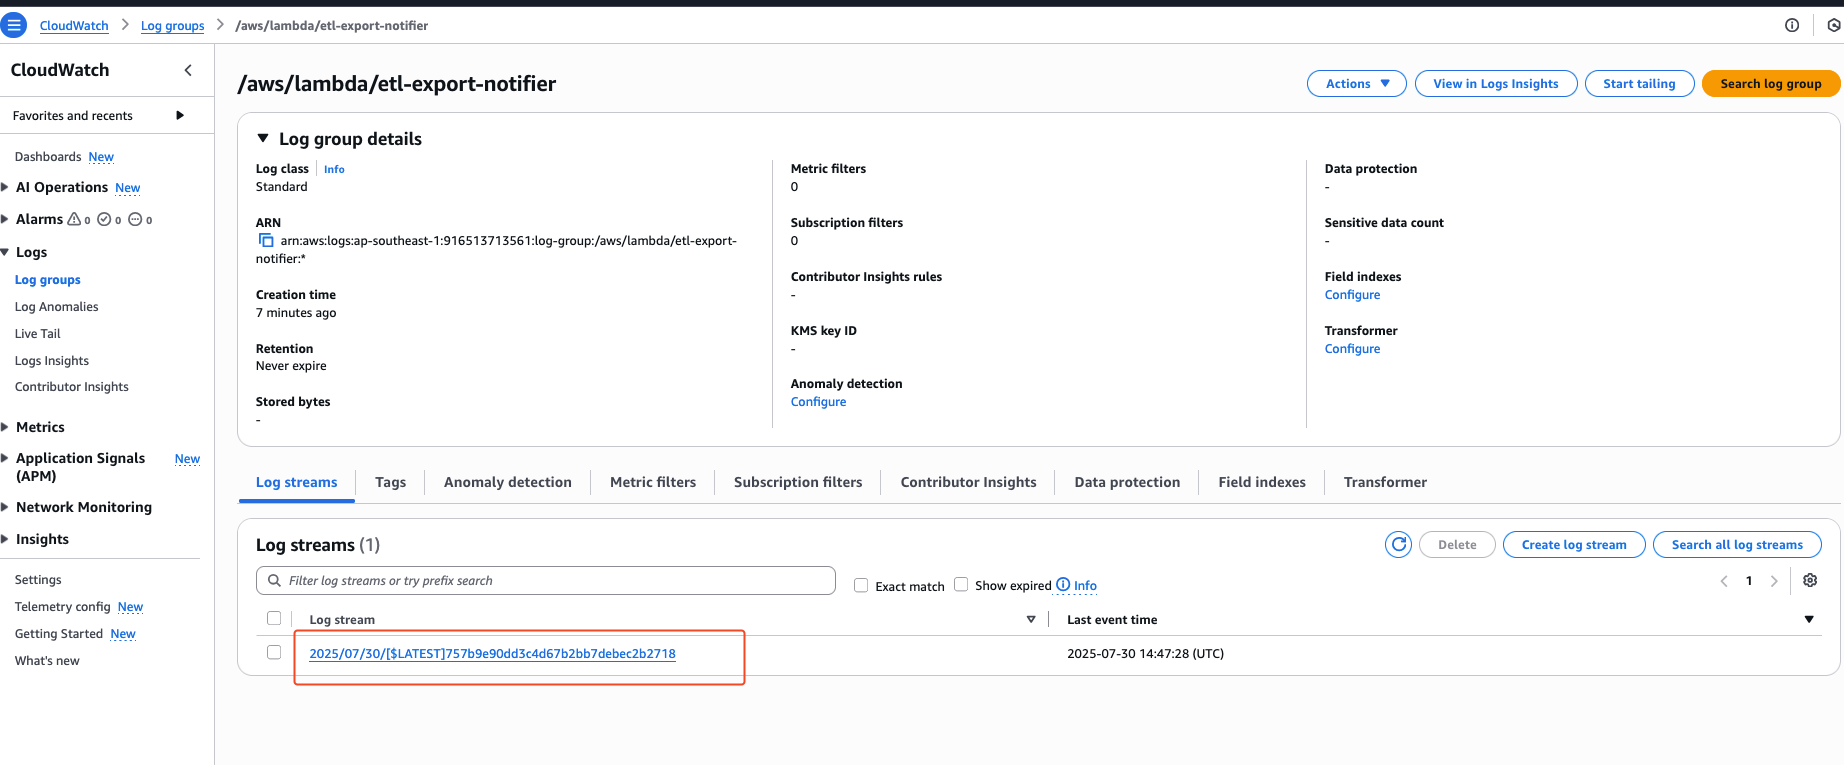This screenshot has width=1844, height=765.
Task: Toggle the Show expired checkbox
Action: [961, 584]
